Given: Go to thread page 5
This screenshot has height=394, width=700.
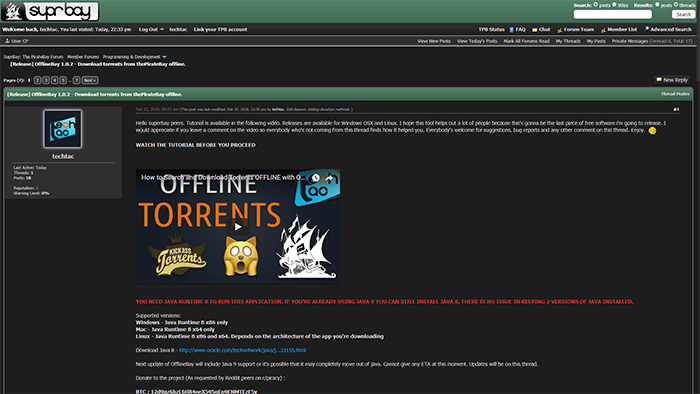Looking at the screenshot, I should pos(63,80).
